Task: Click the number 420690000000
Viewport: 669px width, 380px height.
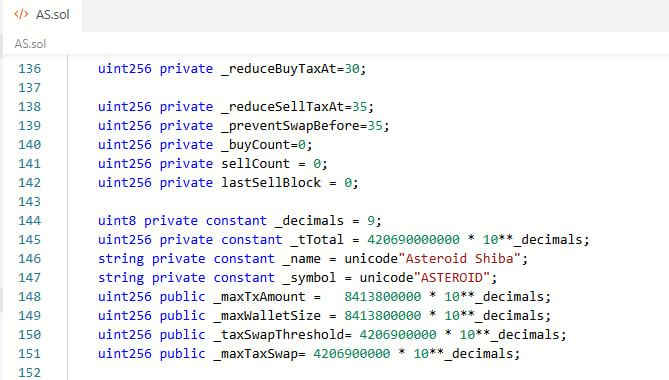Action: click(x=413, y=240)
